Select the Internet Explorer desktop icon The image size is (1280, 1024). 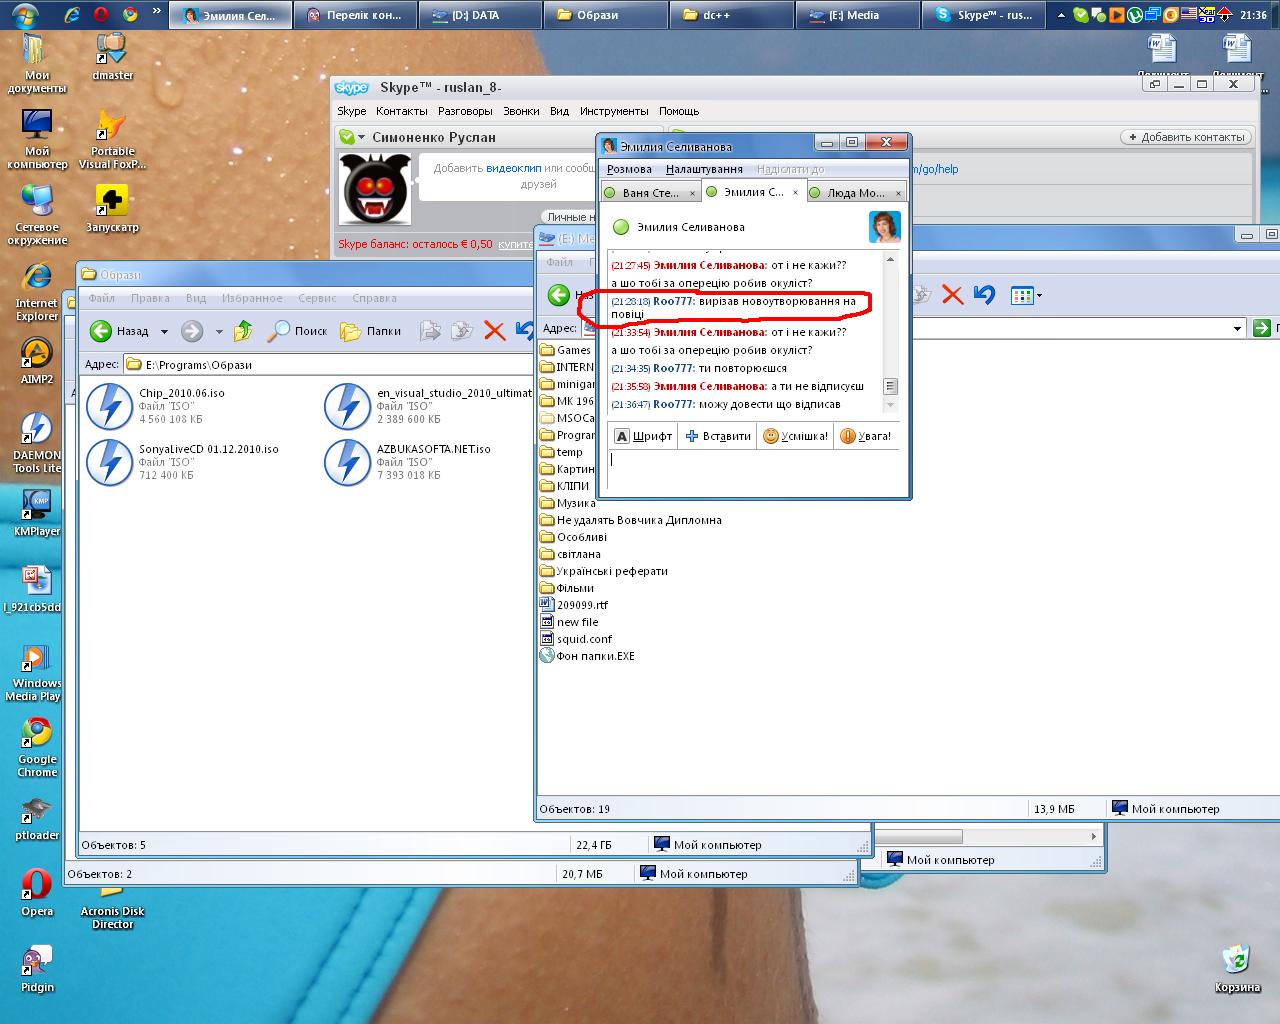[x=37, y=292]
